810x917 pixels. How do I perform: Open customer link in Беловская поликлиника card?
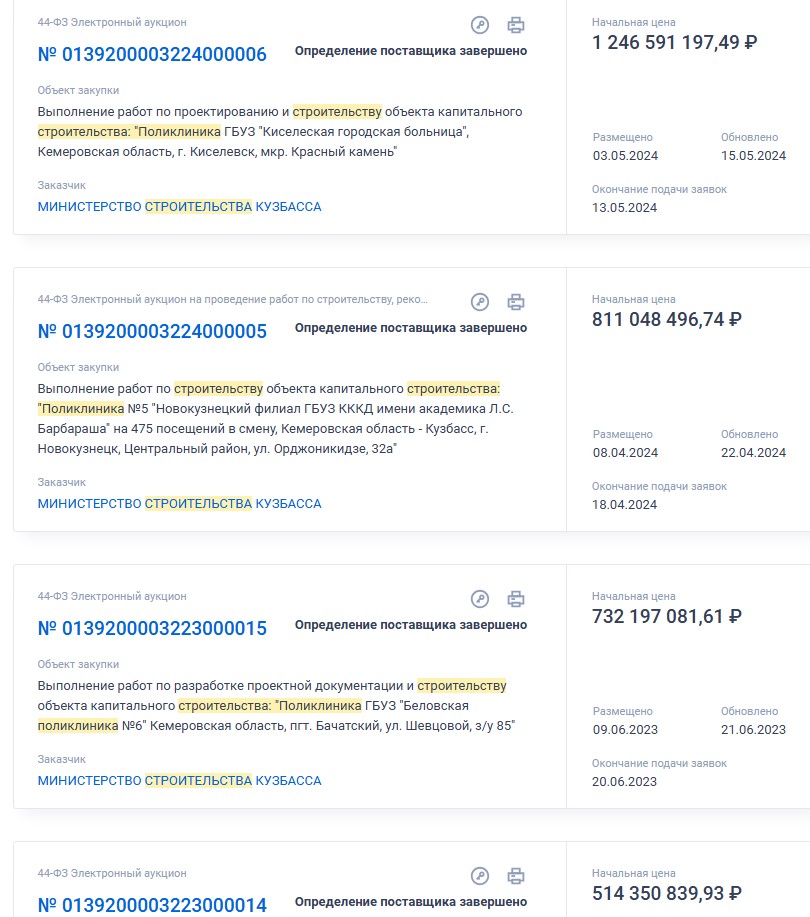coord(180,781)
